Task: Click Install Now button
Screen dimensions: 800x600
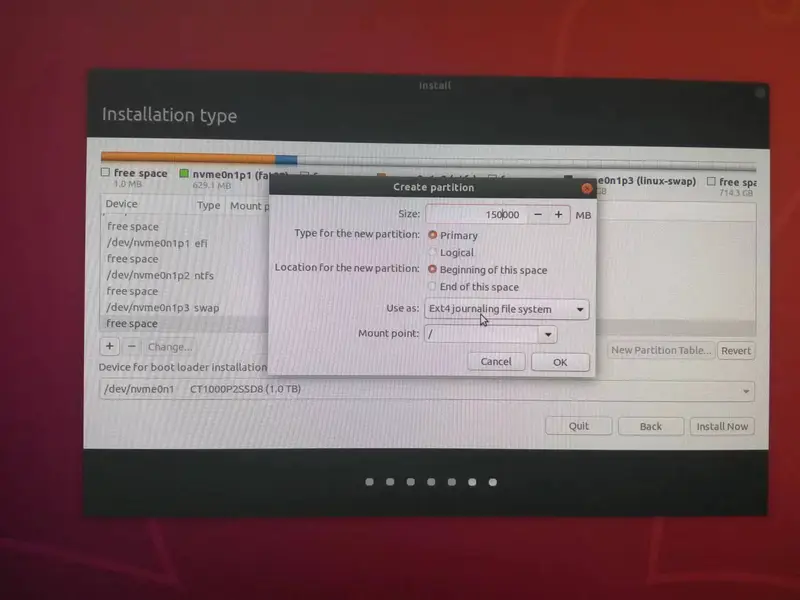Action: [x=722, y=427]
